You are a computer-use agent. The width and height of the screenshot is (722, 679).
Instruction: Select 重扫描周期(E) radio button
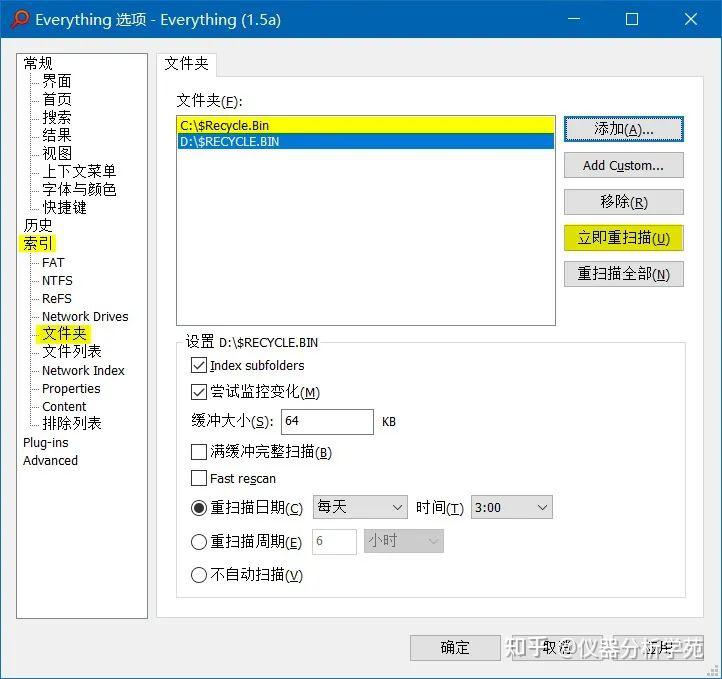(198, 542)
